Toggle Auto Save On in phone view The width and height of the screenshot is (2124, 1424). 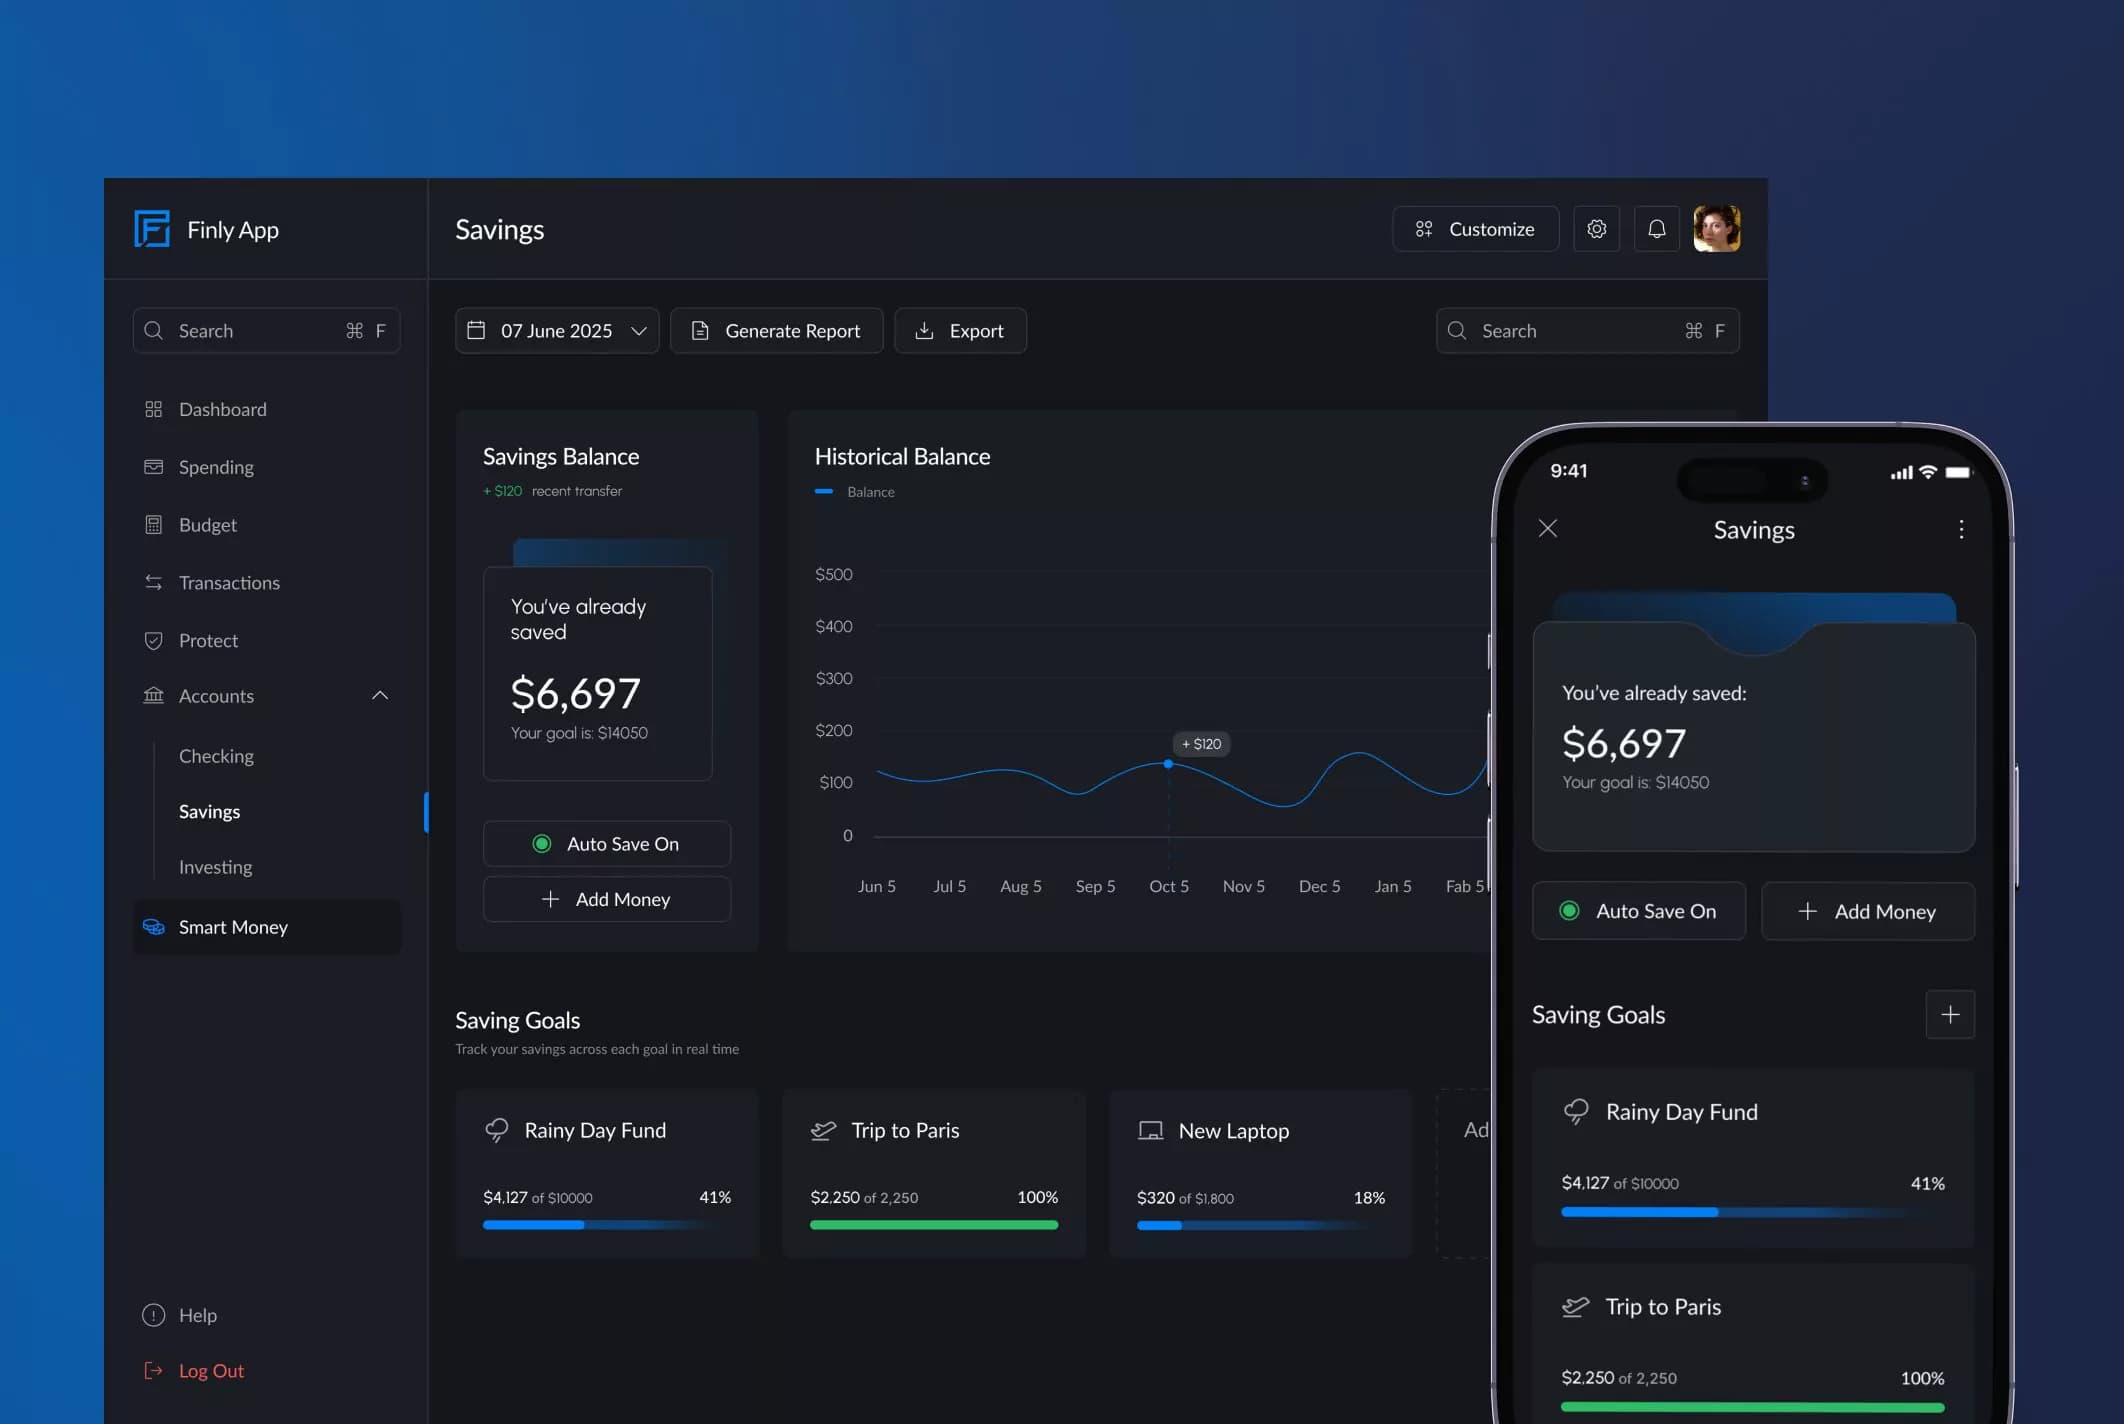point(1639,911)
